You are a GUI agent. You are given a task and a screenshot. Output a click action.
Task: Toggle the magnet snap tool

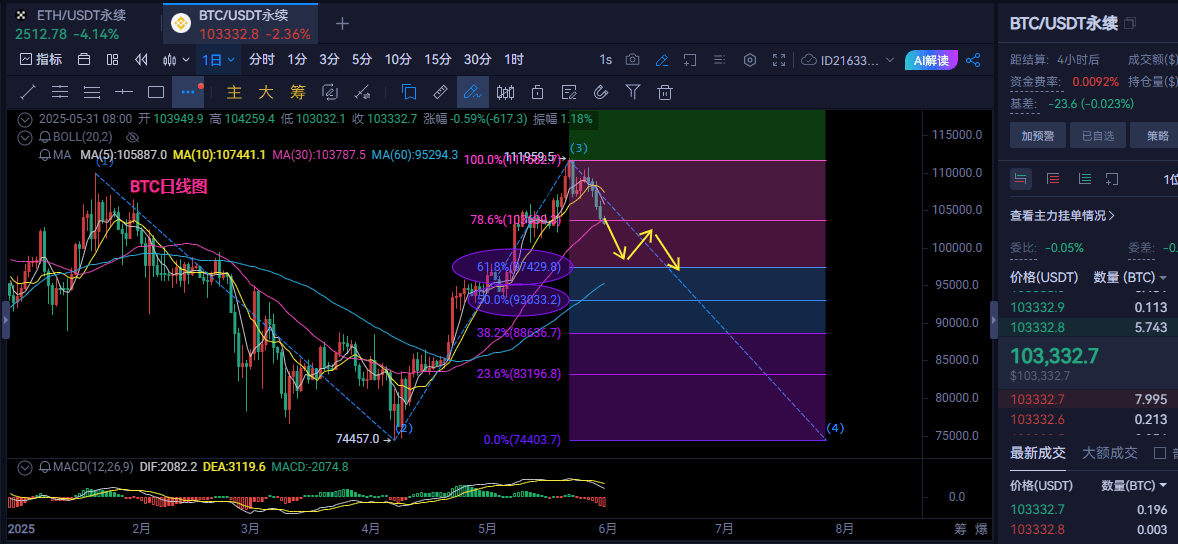click(x=601, y=93)
